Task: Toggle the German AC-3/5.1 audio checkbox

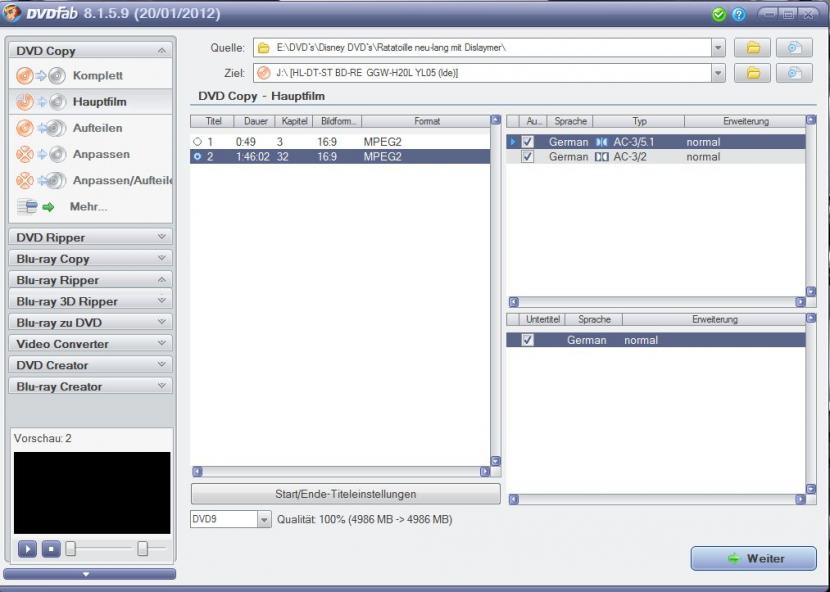Action: click(527, 142)
